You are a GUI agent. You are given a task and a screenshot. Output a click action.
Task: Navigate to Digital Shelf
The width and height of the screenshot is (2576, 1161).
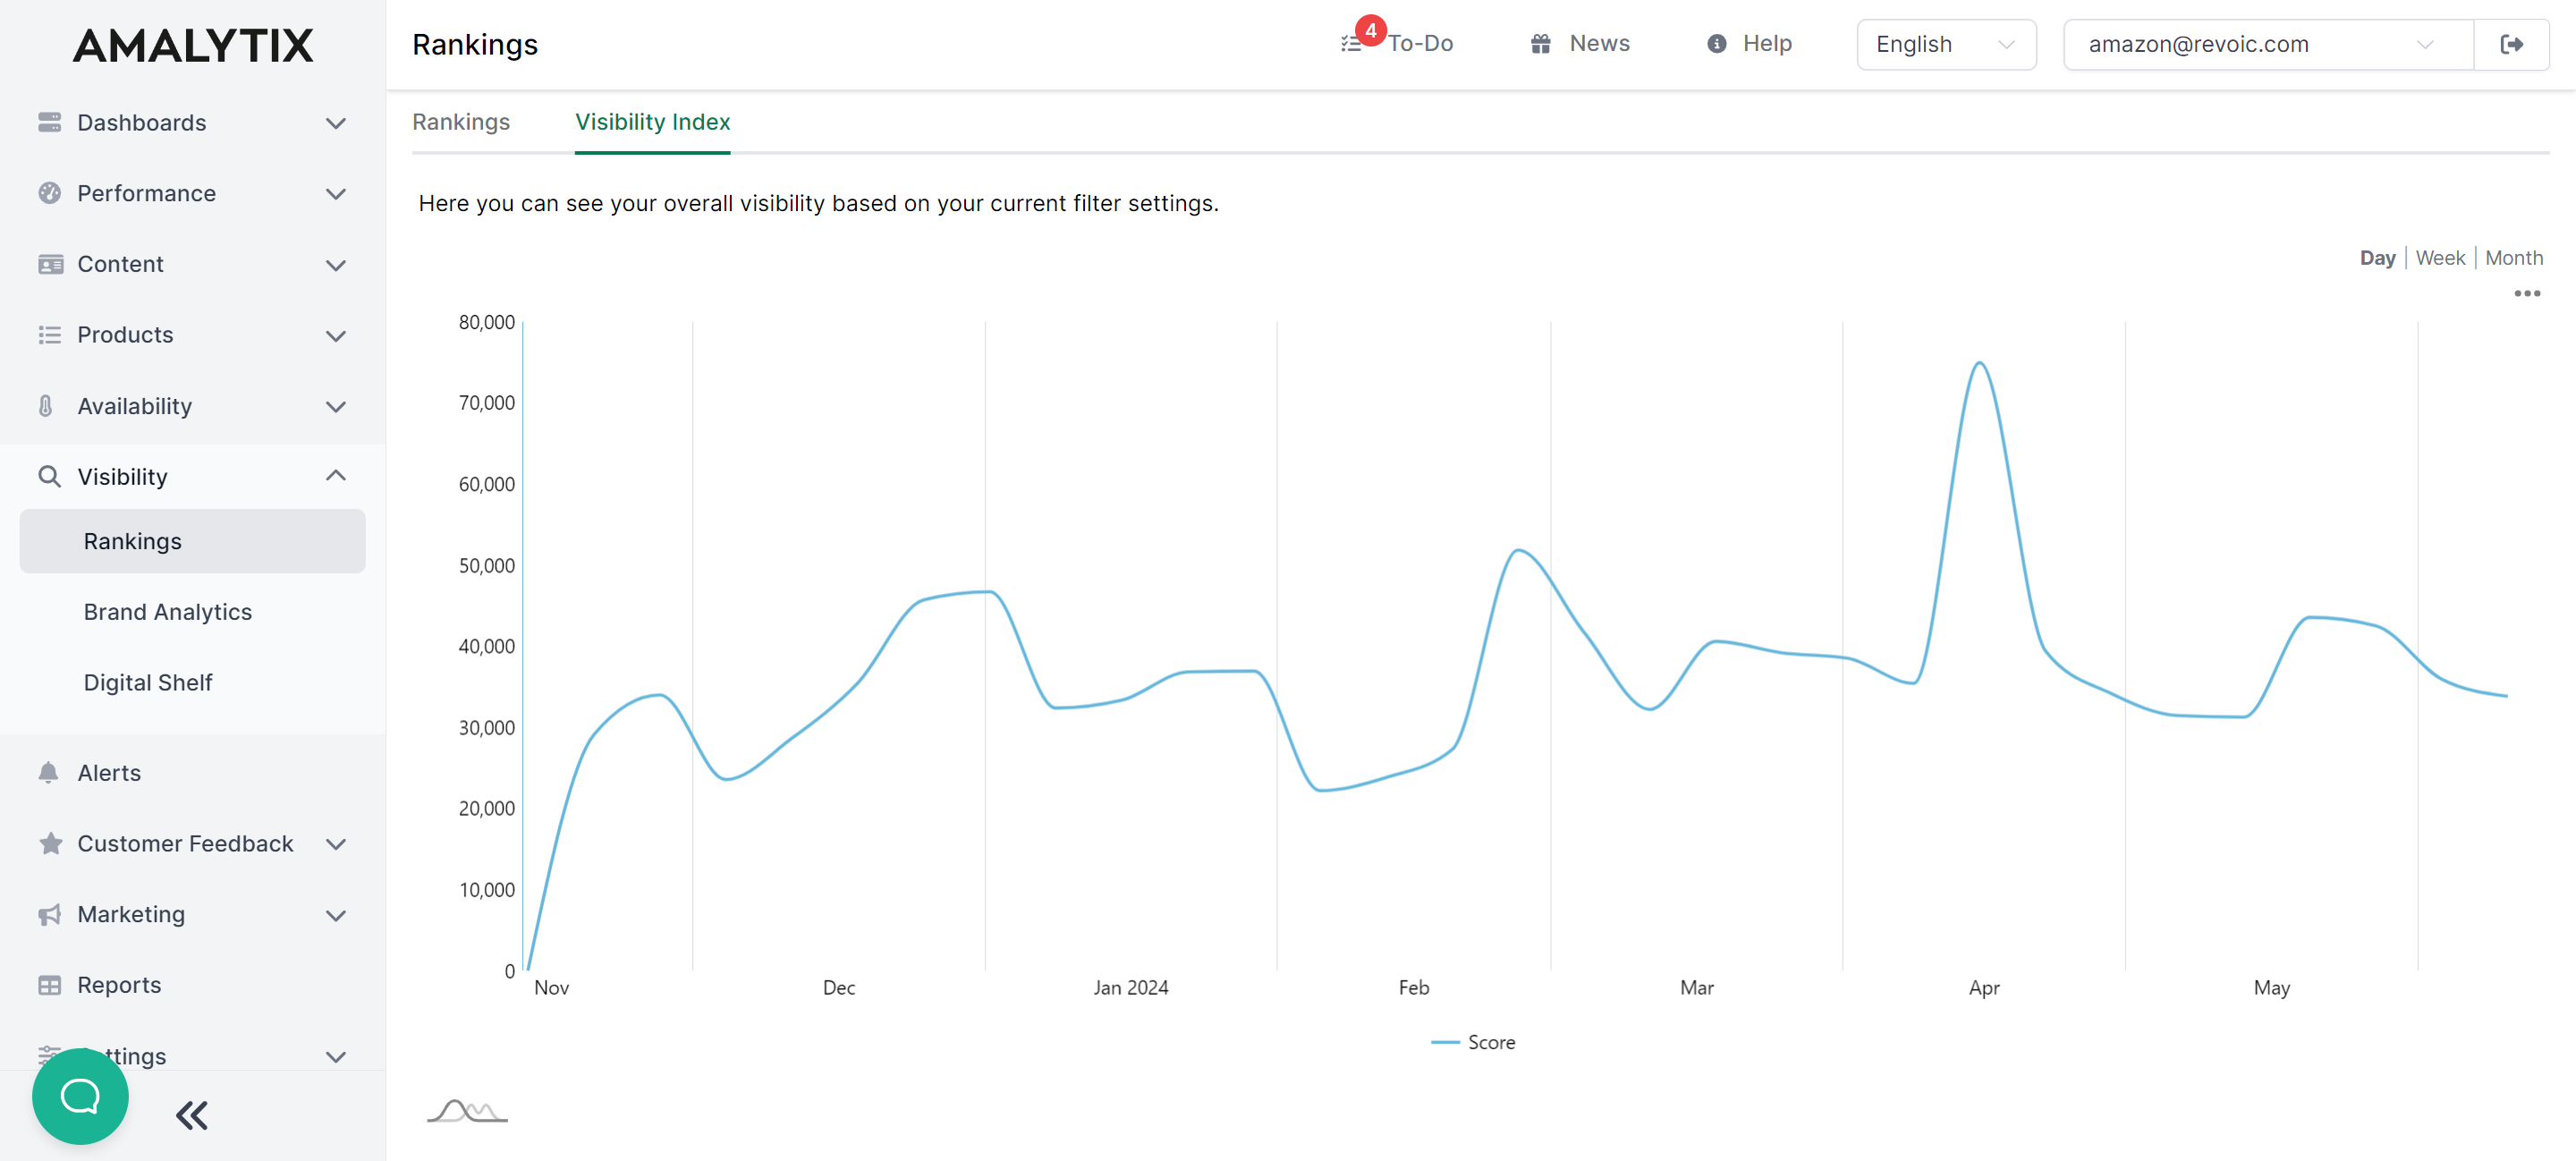coord(148,682)
